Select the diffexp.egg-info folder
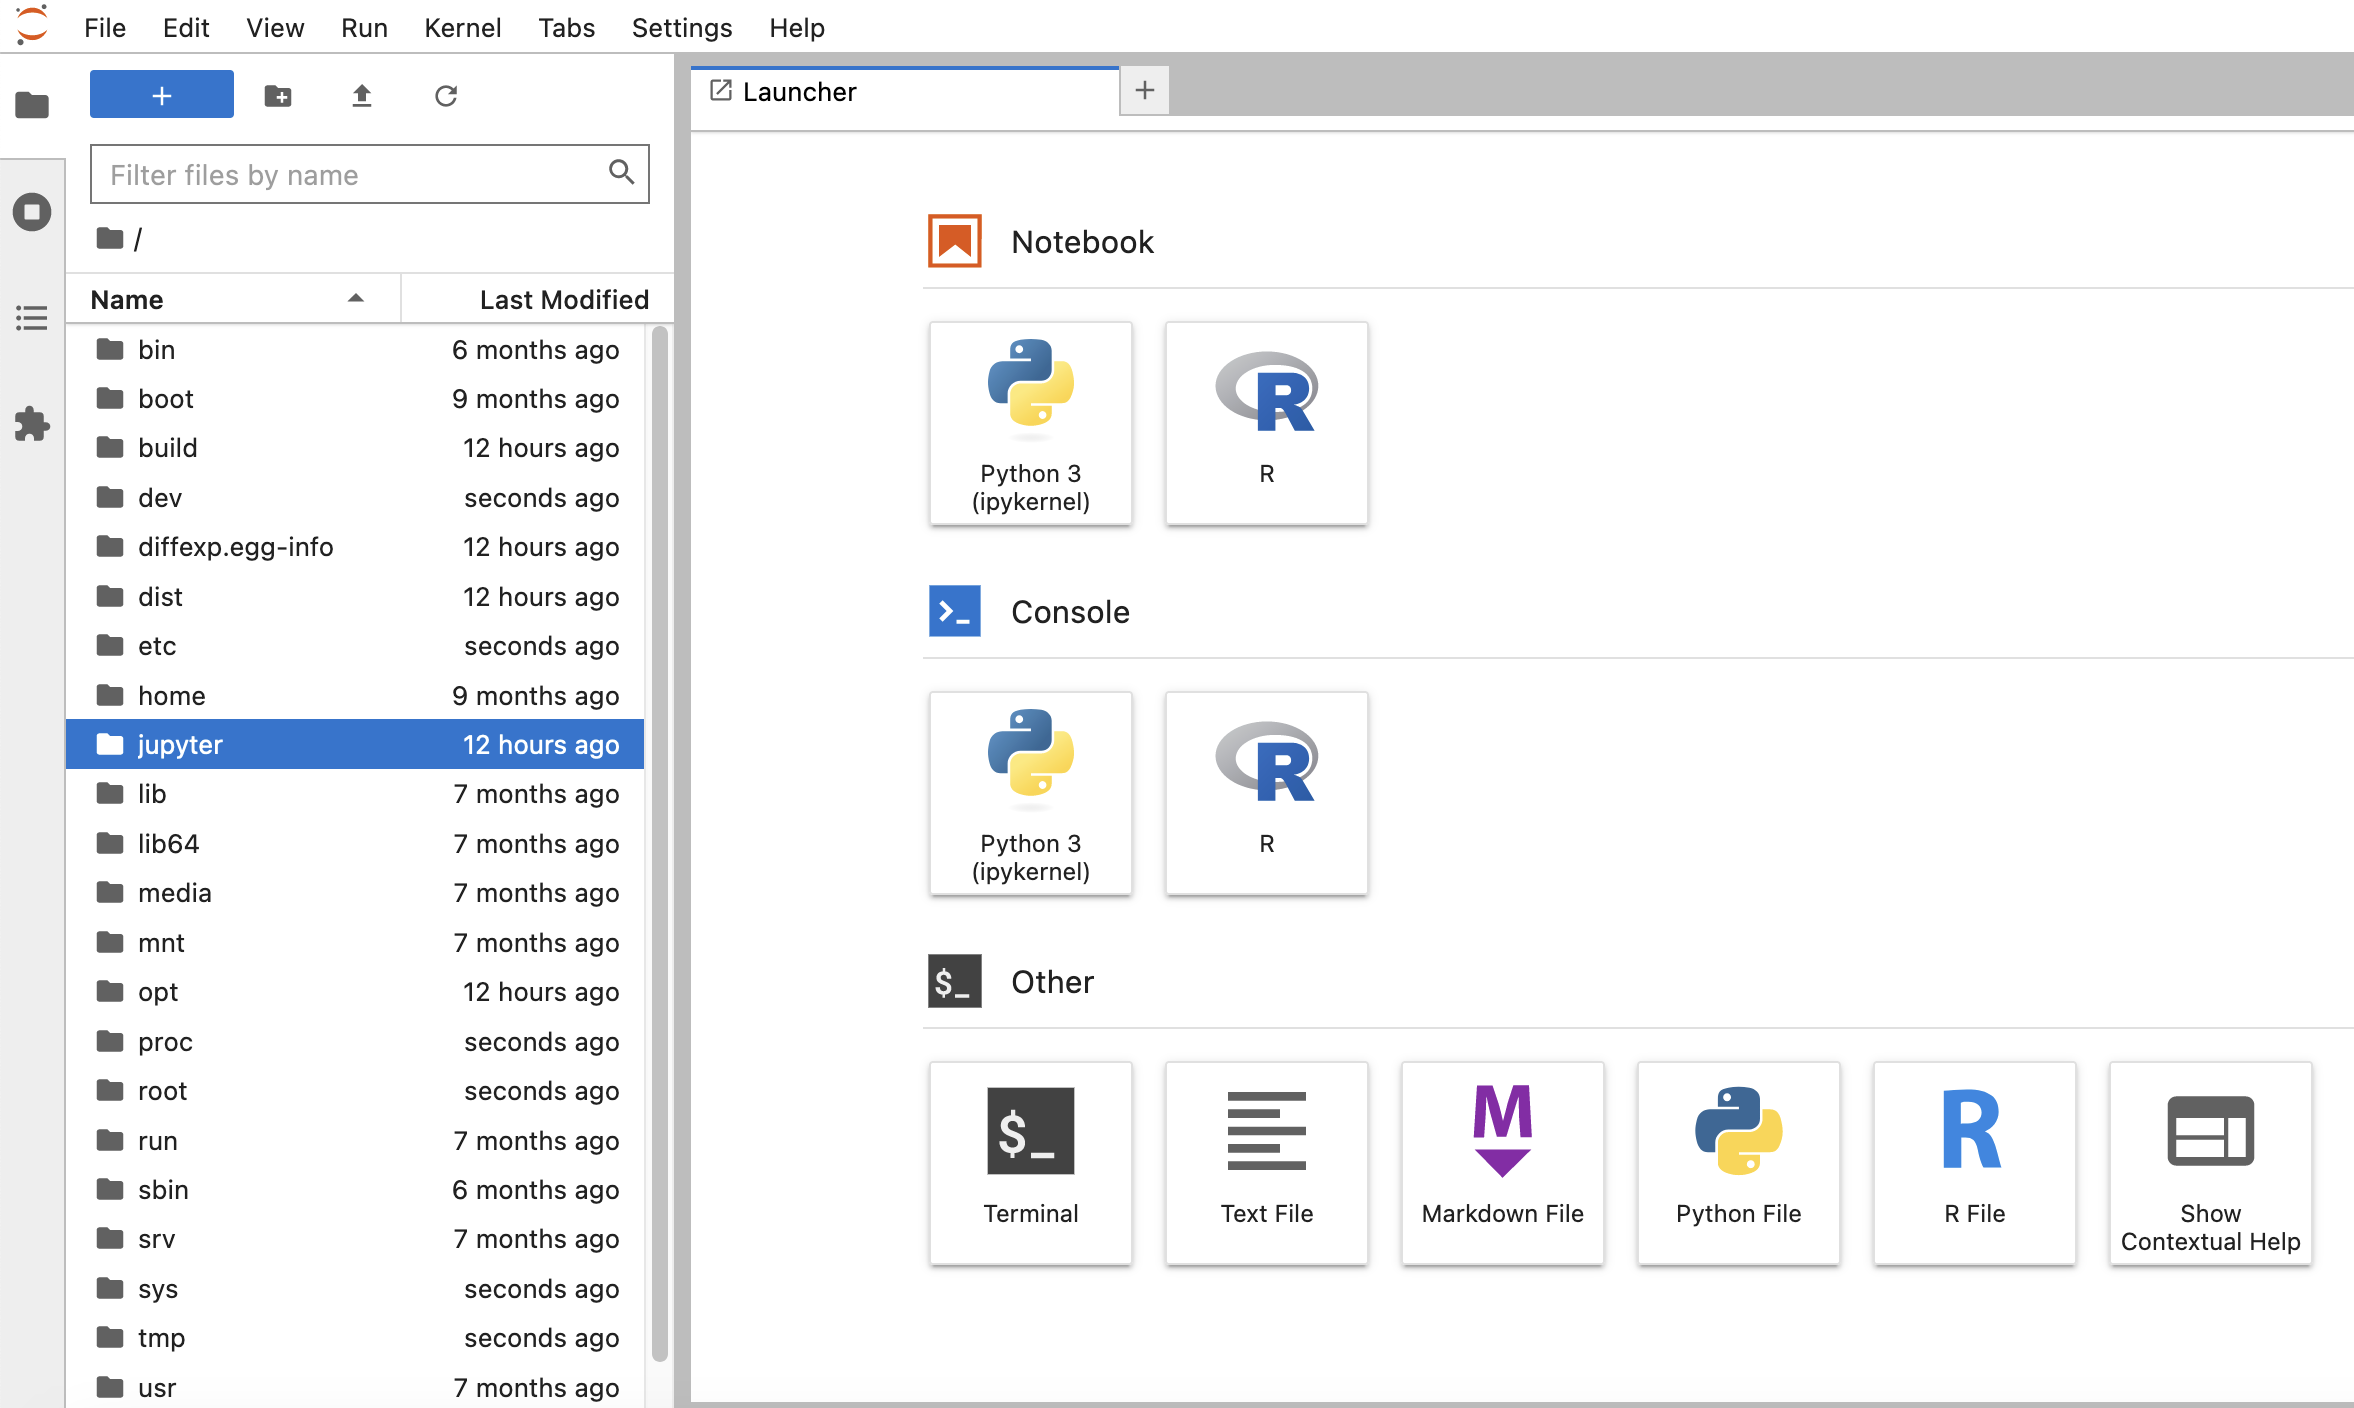This screenshot has height=1408, width=2354. coord(236,547)
